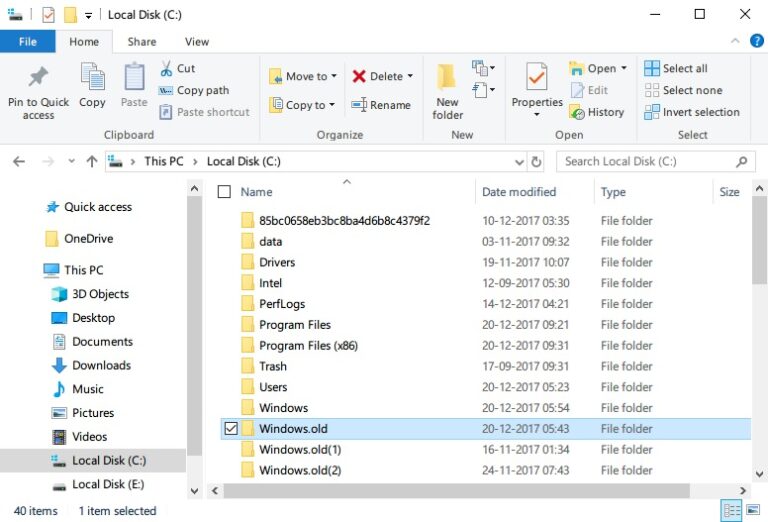Click Invert selection button
This screenshot has height=522, width=768.
coord(691,112)
